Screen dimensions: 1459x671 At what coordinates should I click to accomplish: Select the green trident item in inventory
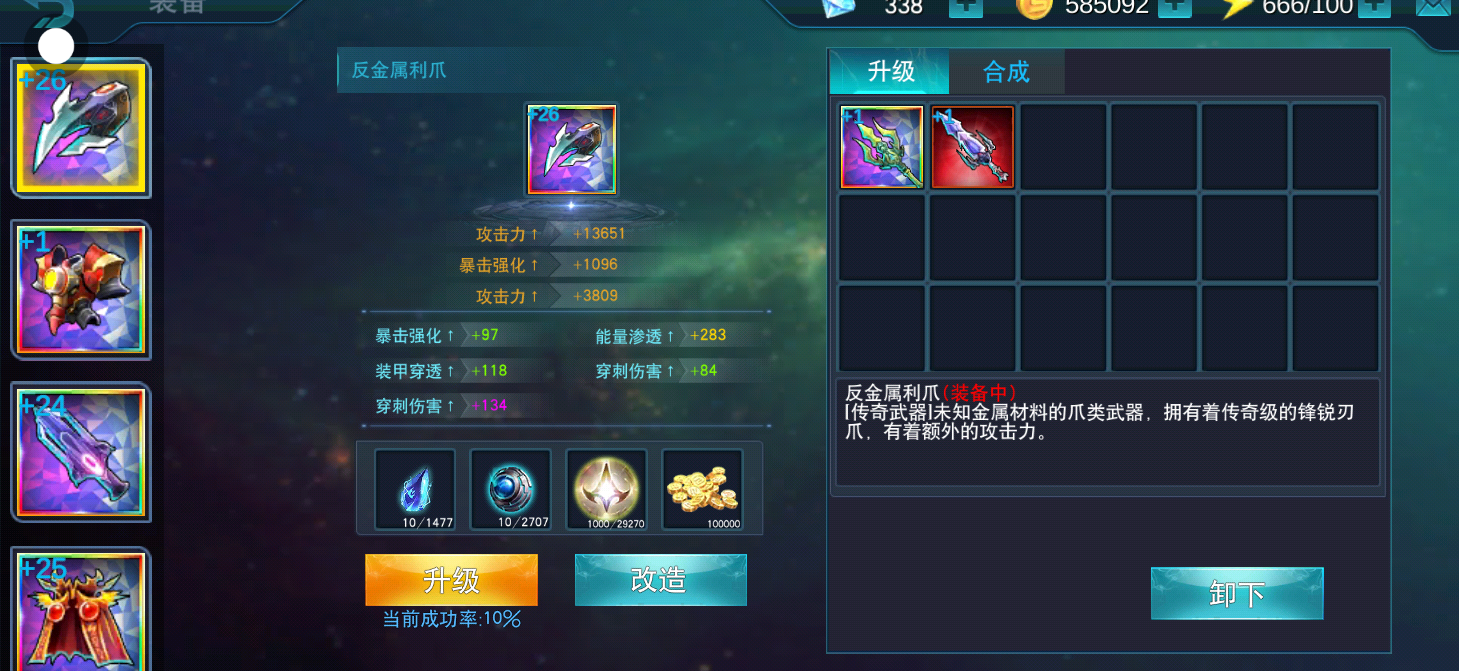882,147
